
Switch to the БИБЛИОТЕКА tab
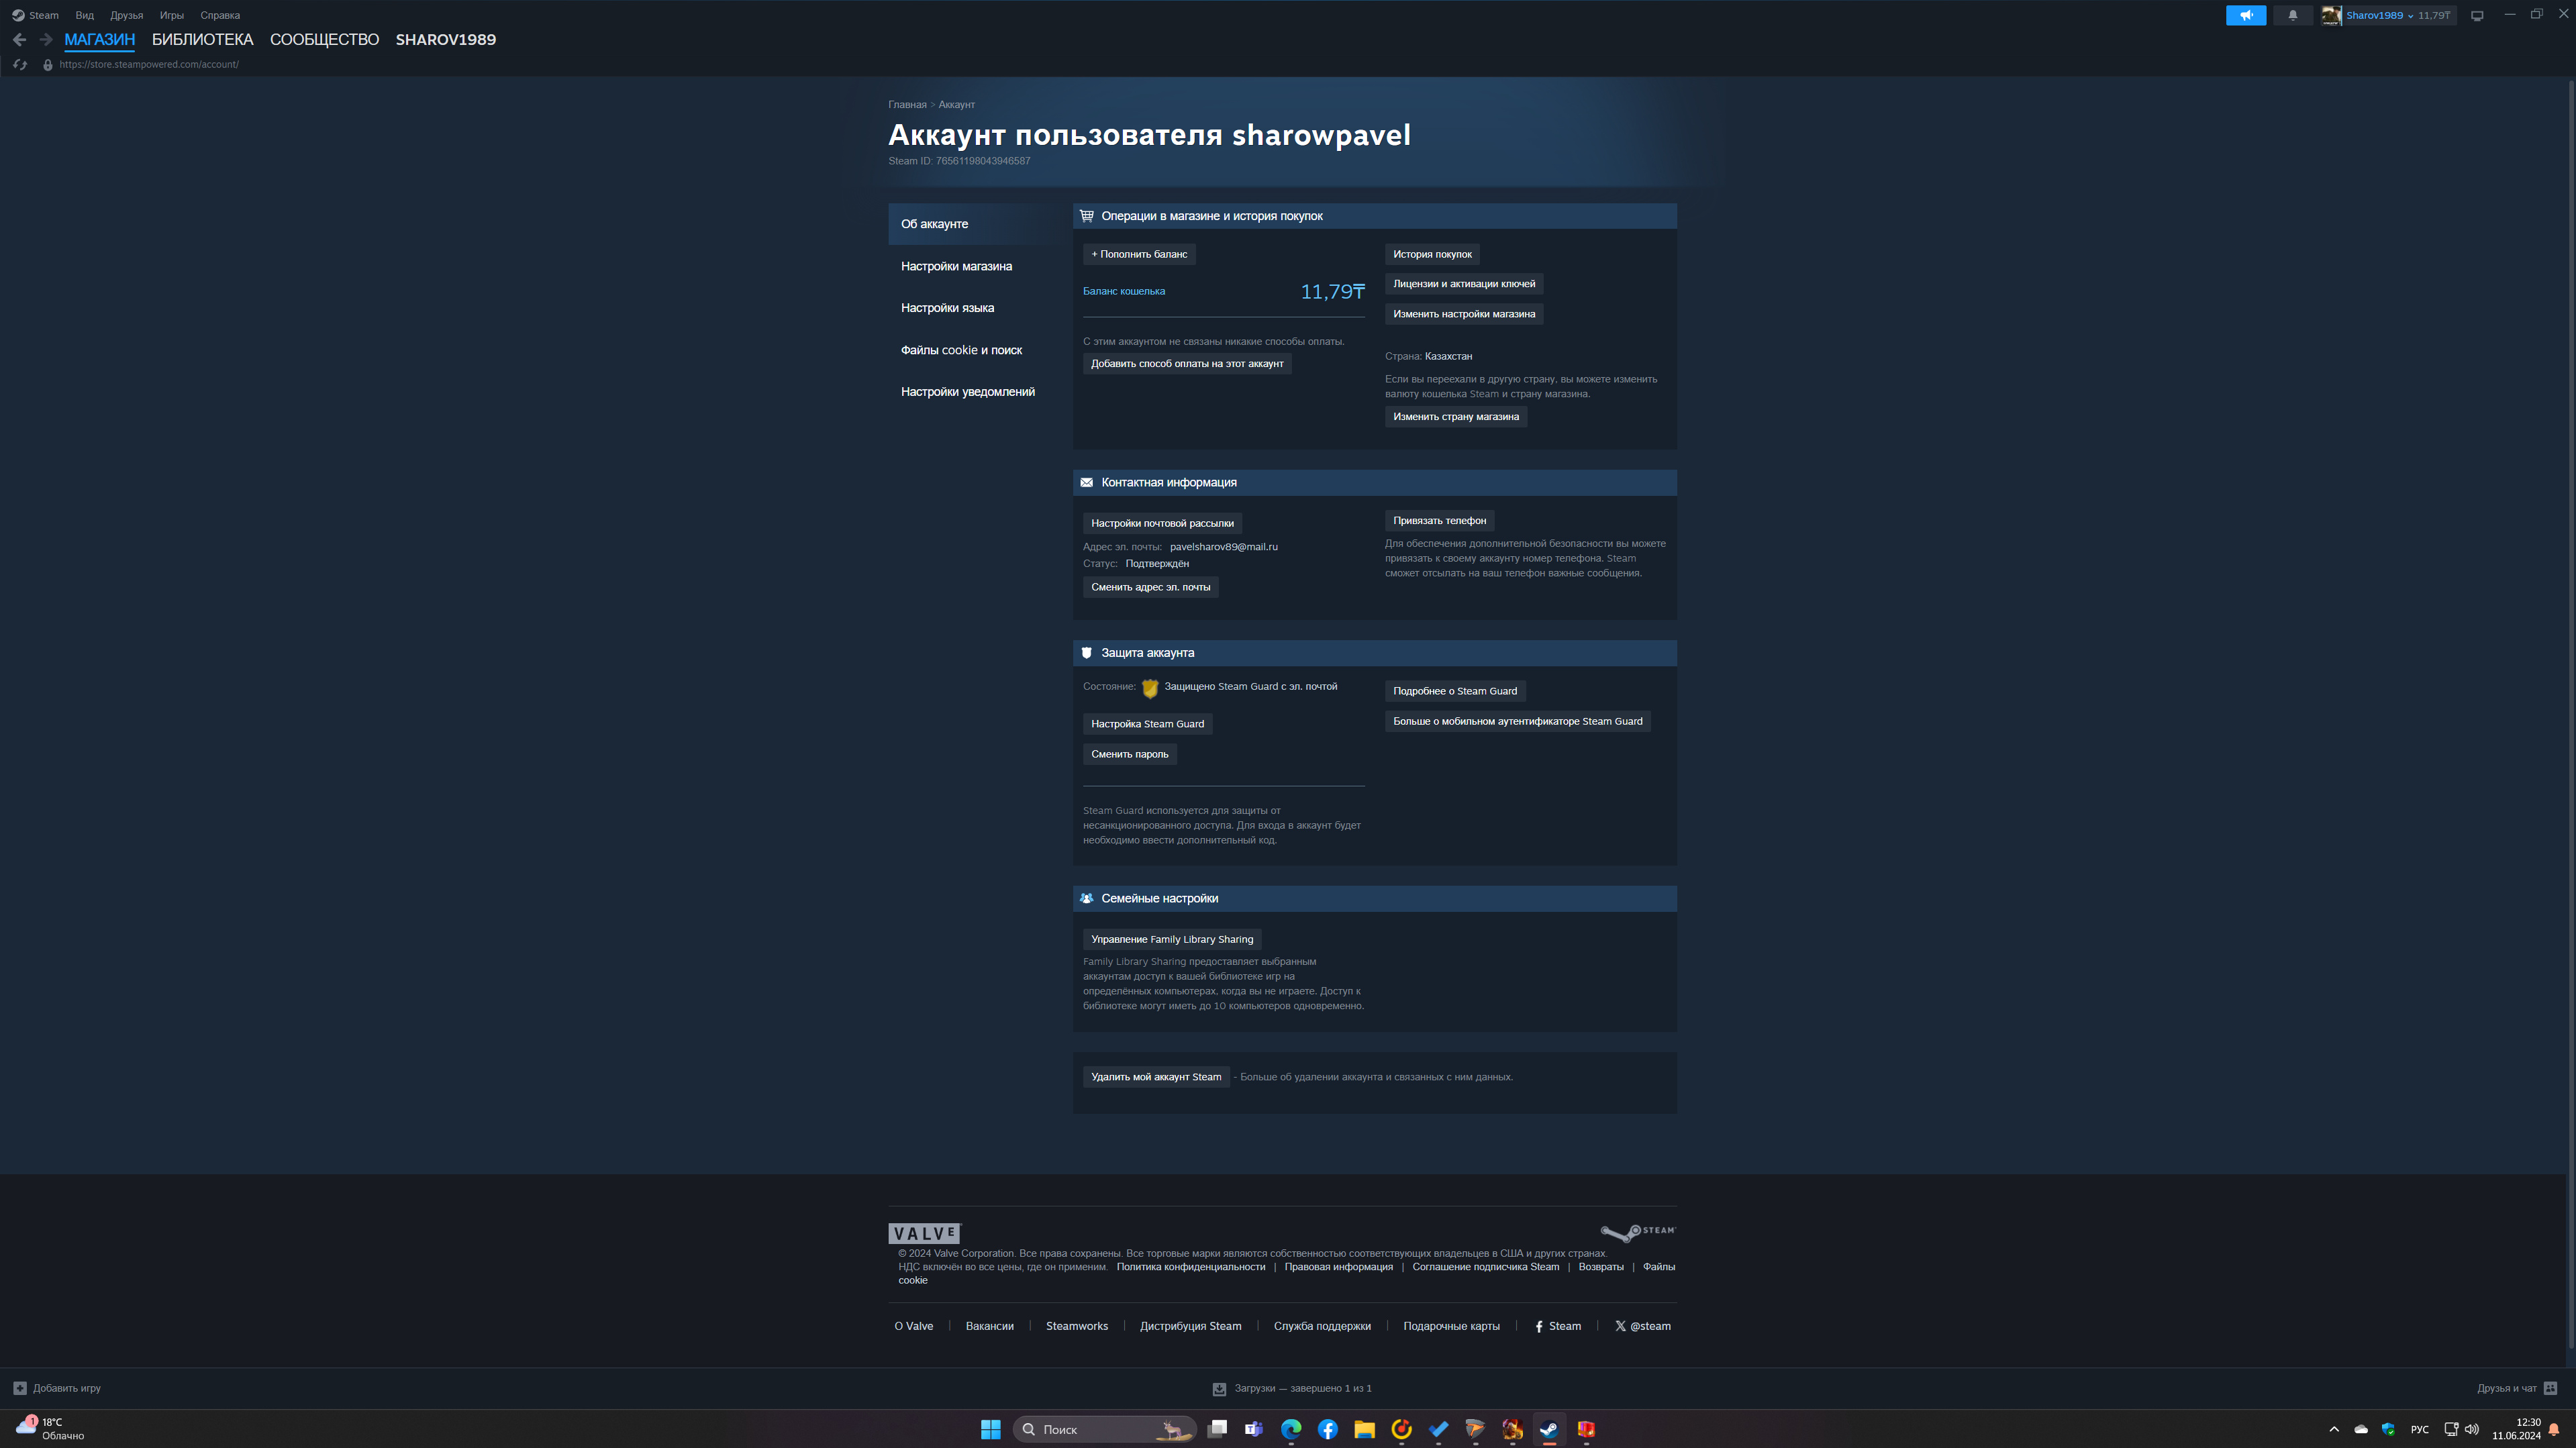(203, 40)
